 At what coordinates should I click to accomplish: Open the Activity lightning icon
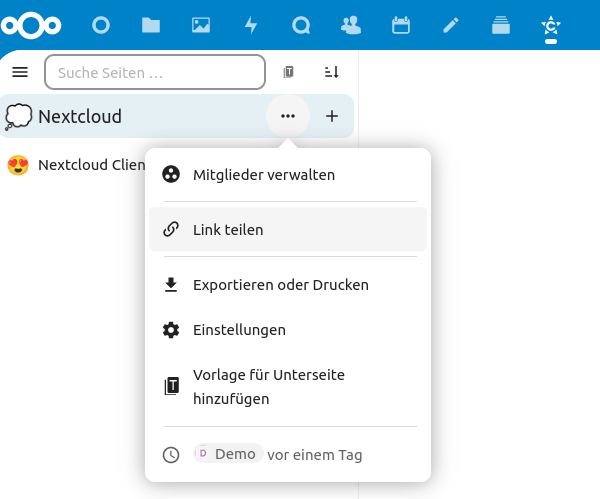click(251, 26)
